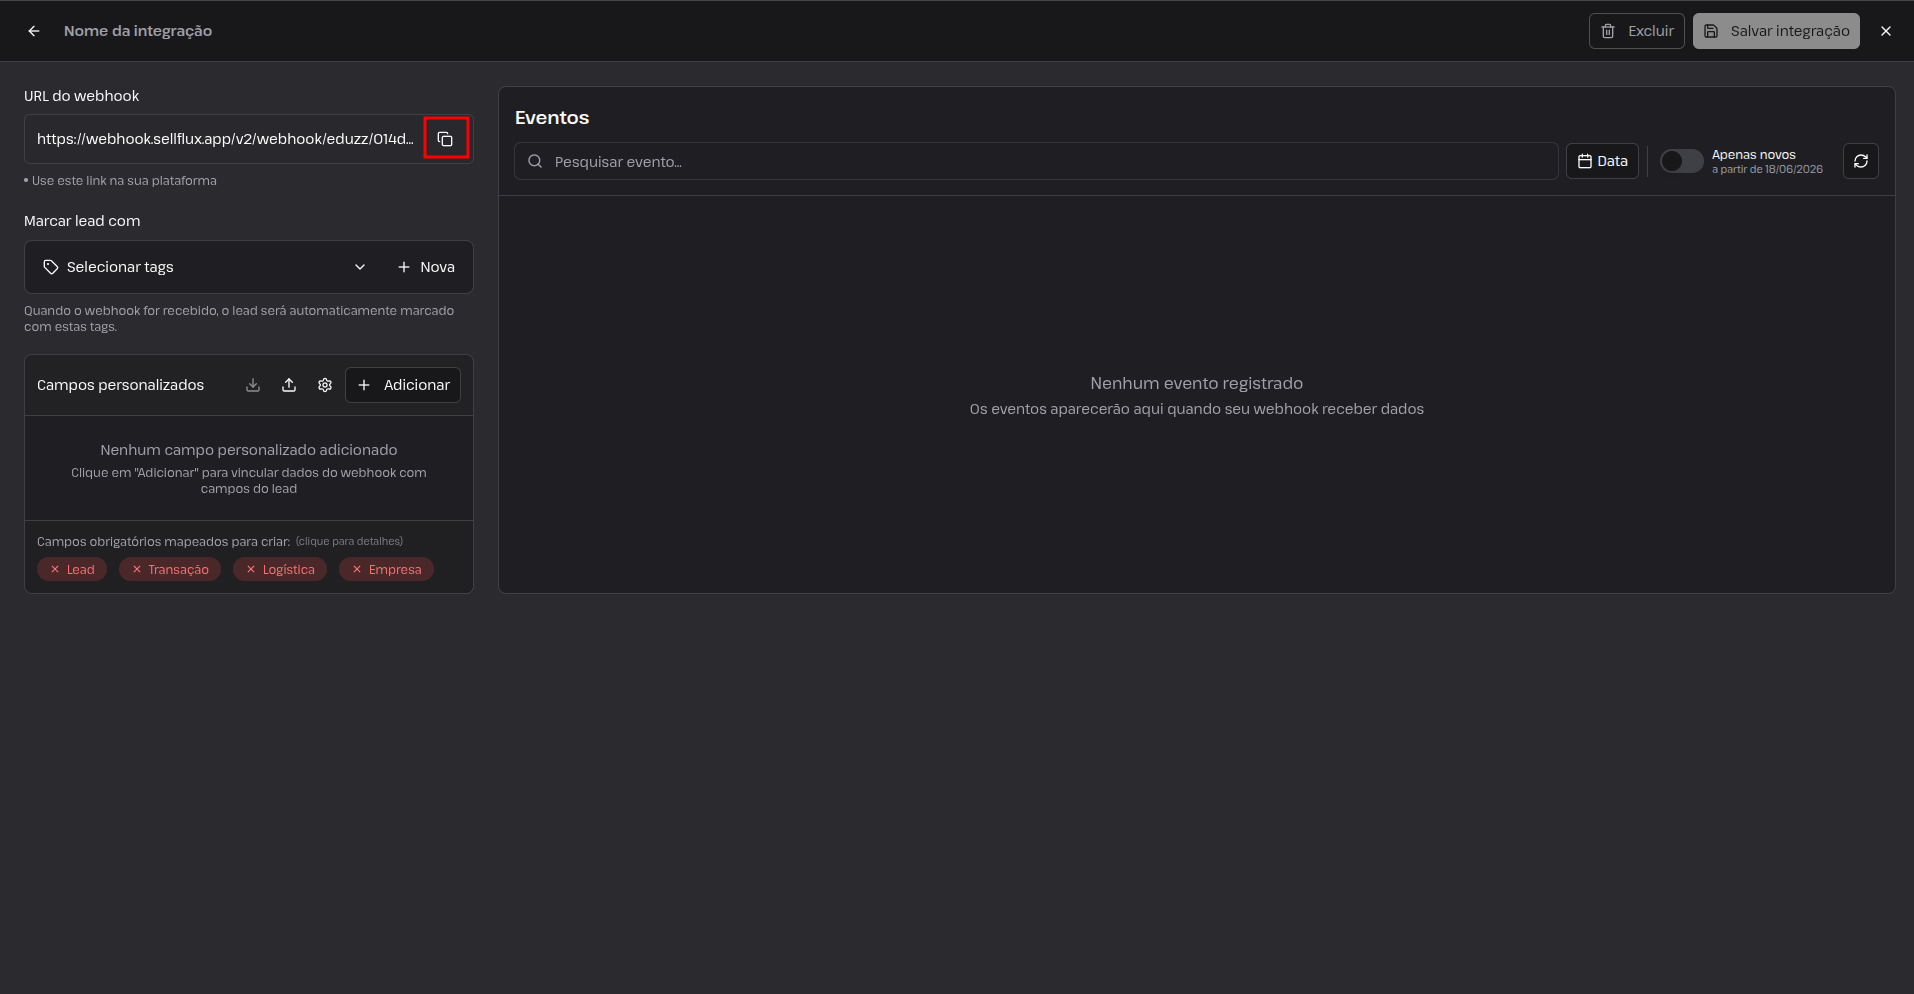This screenshot has width=1914, height=994.
Task: Click the chevron arrow in tags selector
Action: (360, 267)
